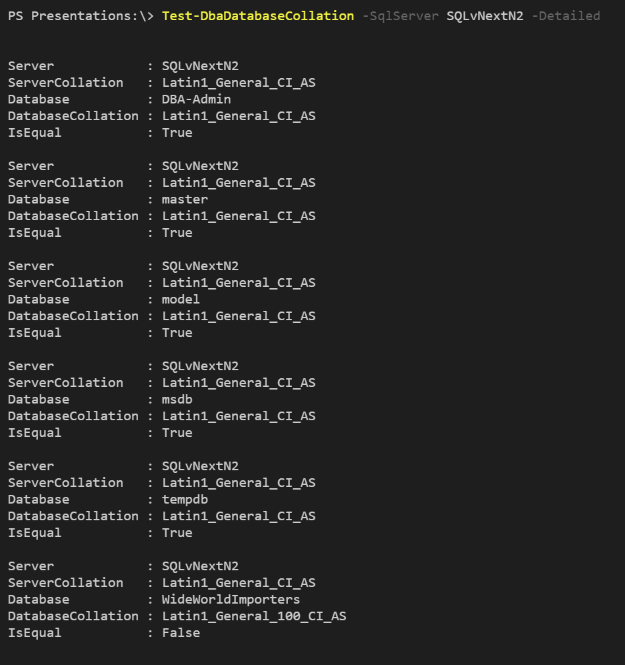
Task: Click the False value for IsEqual
Action: 181,633
